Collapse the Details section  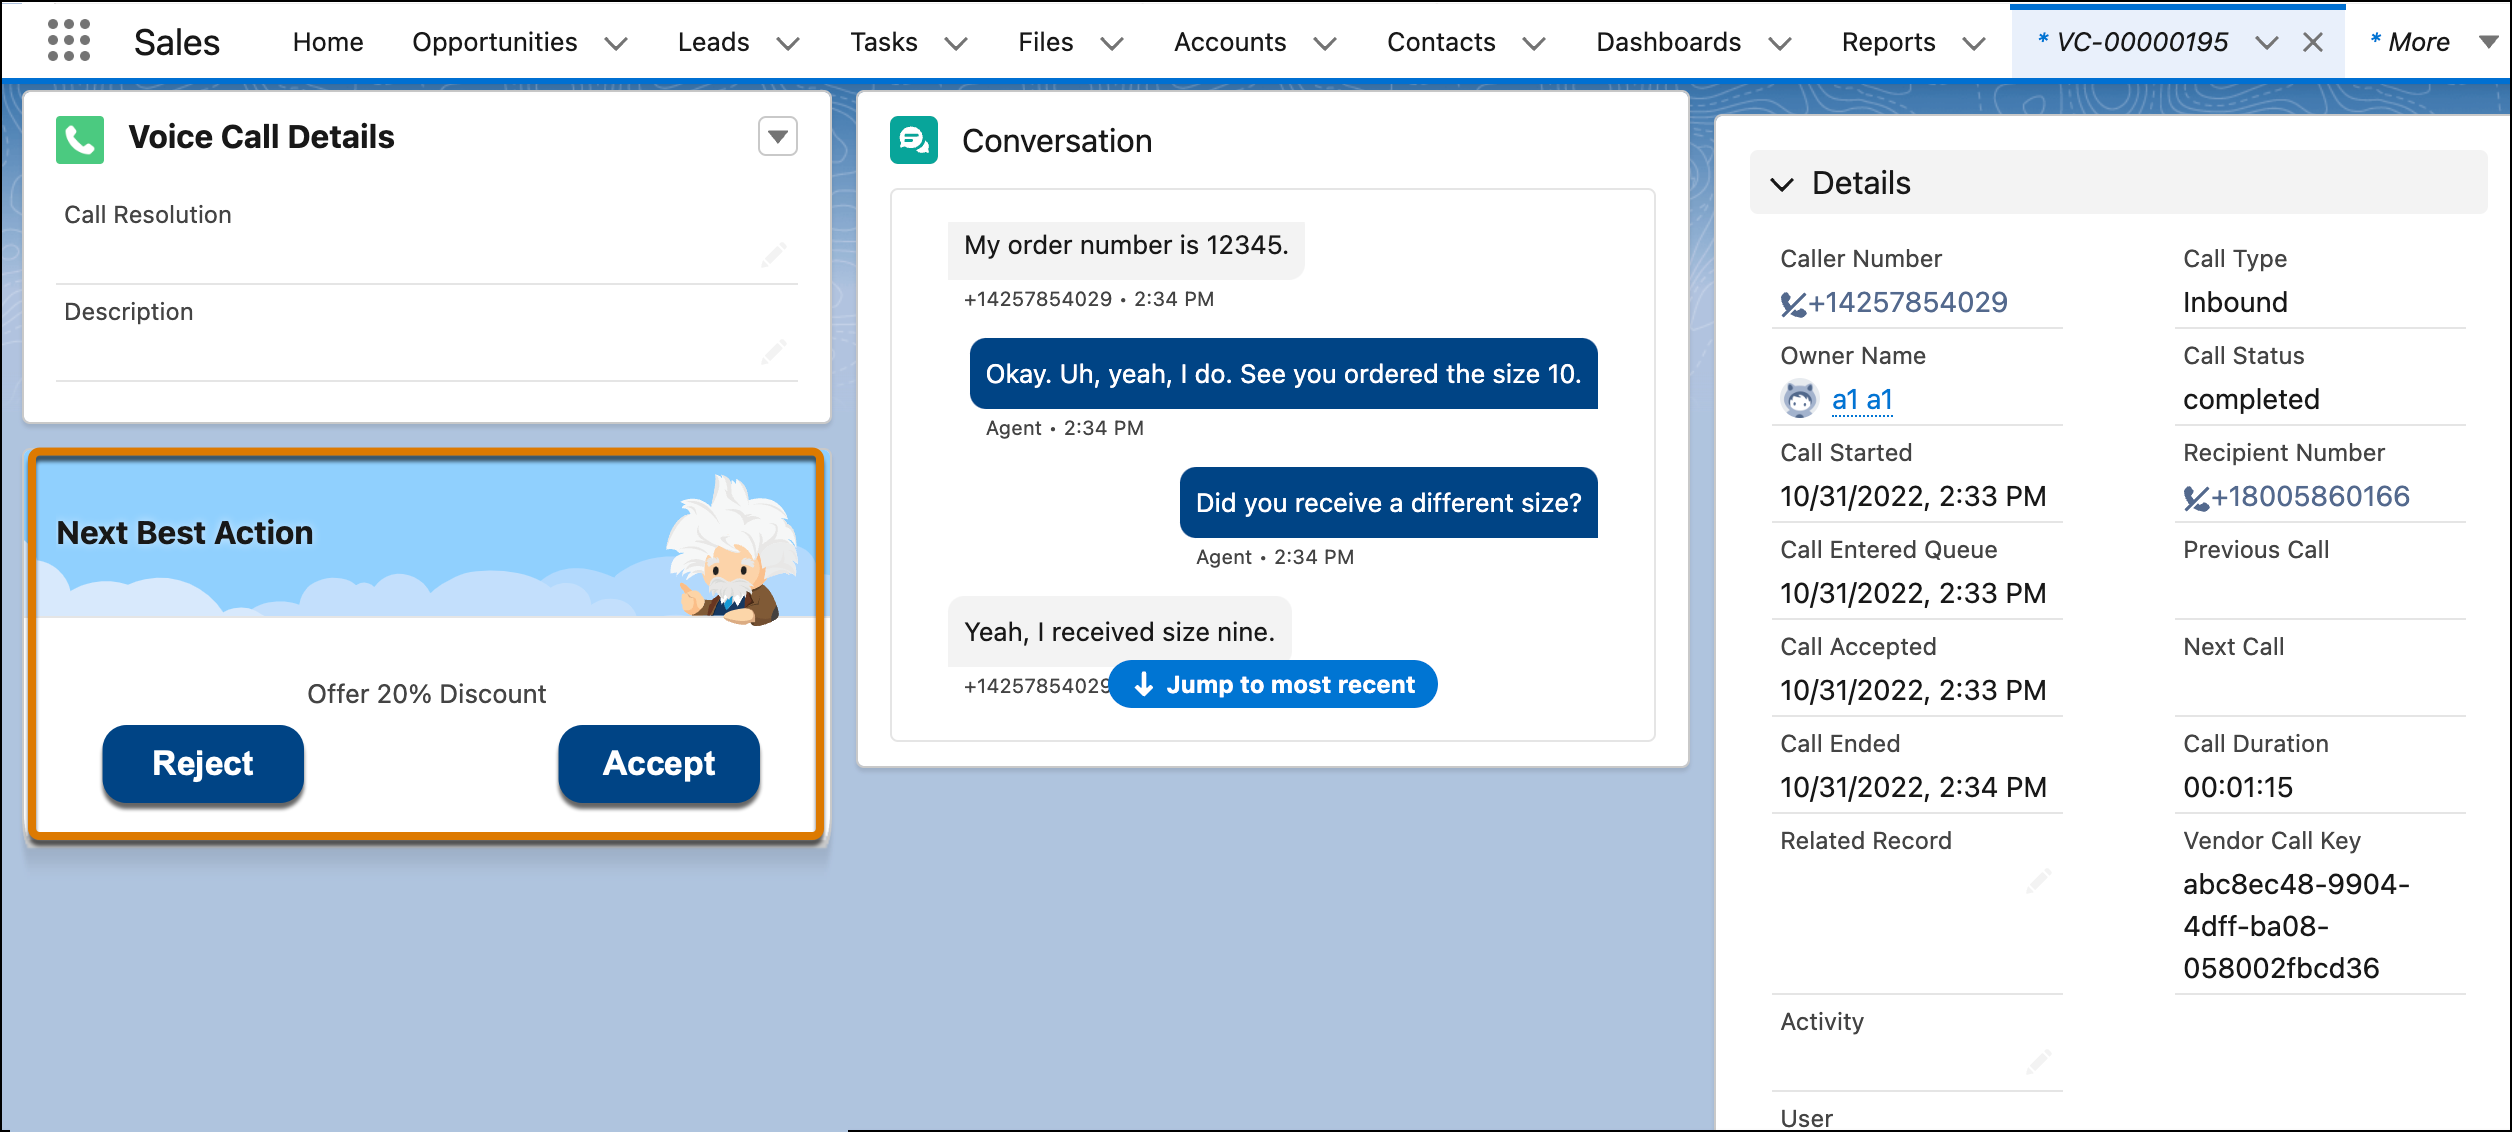click(1782, 184)
